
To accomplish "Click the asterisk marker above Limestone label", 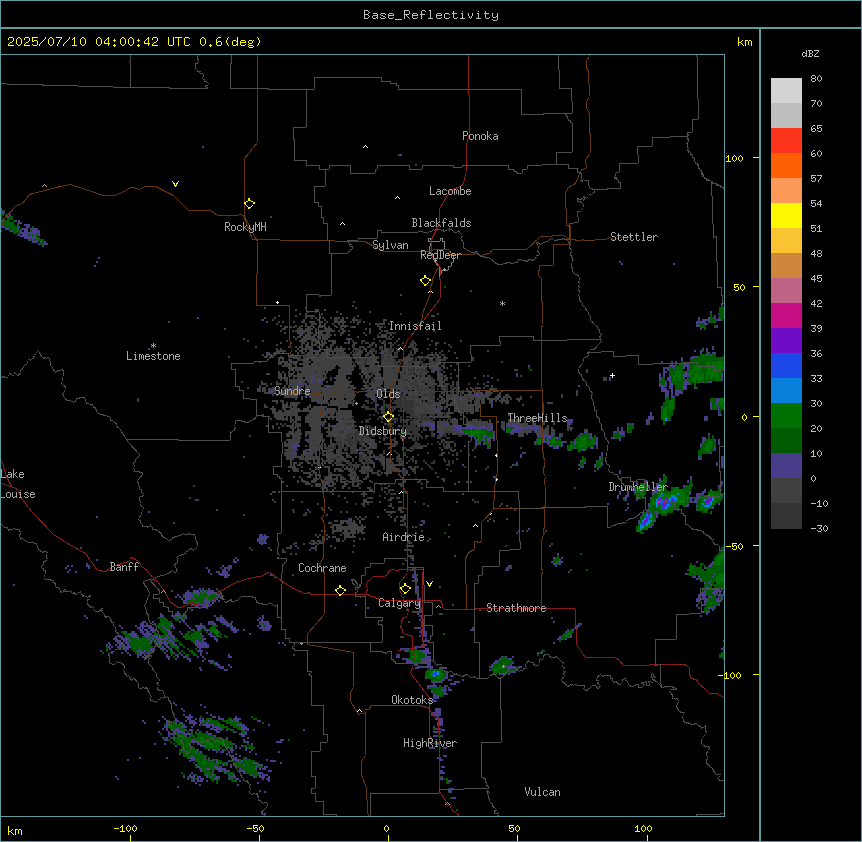I will [x=153, y=346].
